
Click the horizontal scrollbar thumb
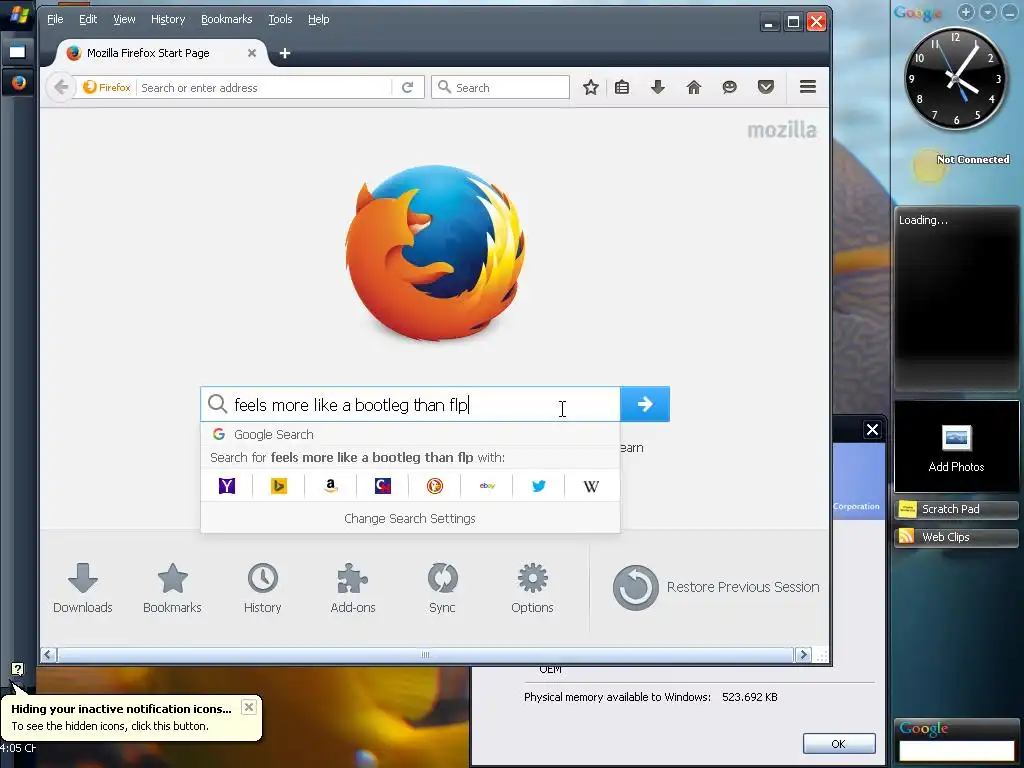pos(426,654)
